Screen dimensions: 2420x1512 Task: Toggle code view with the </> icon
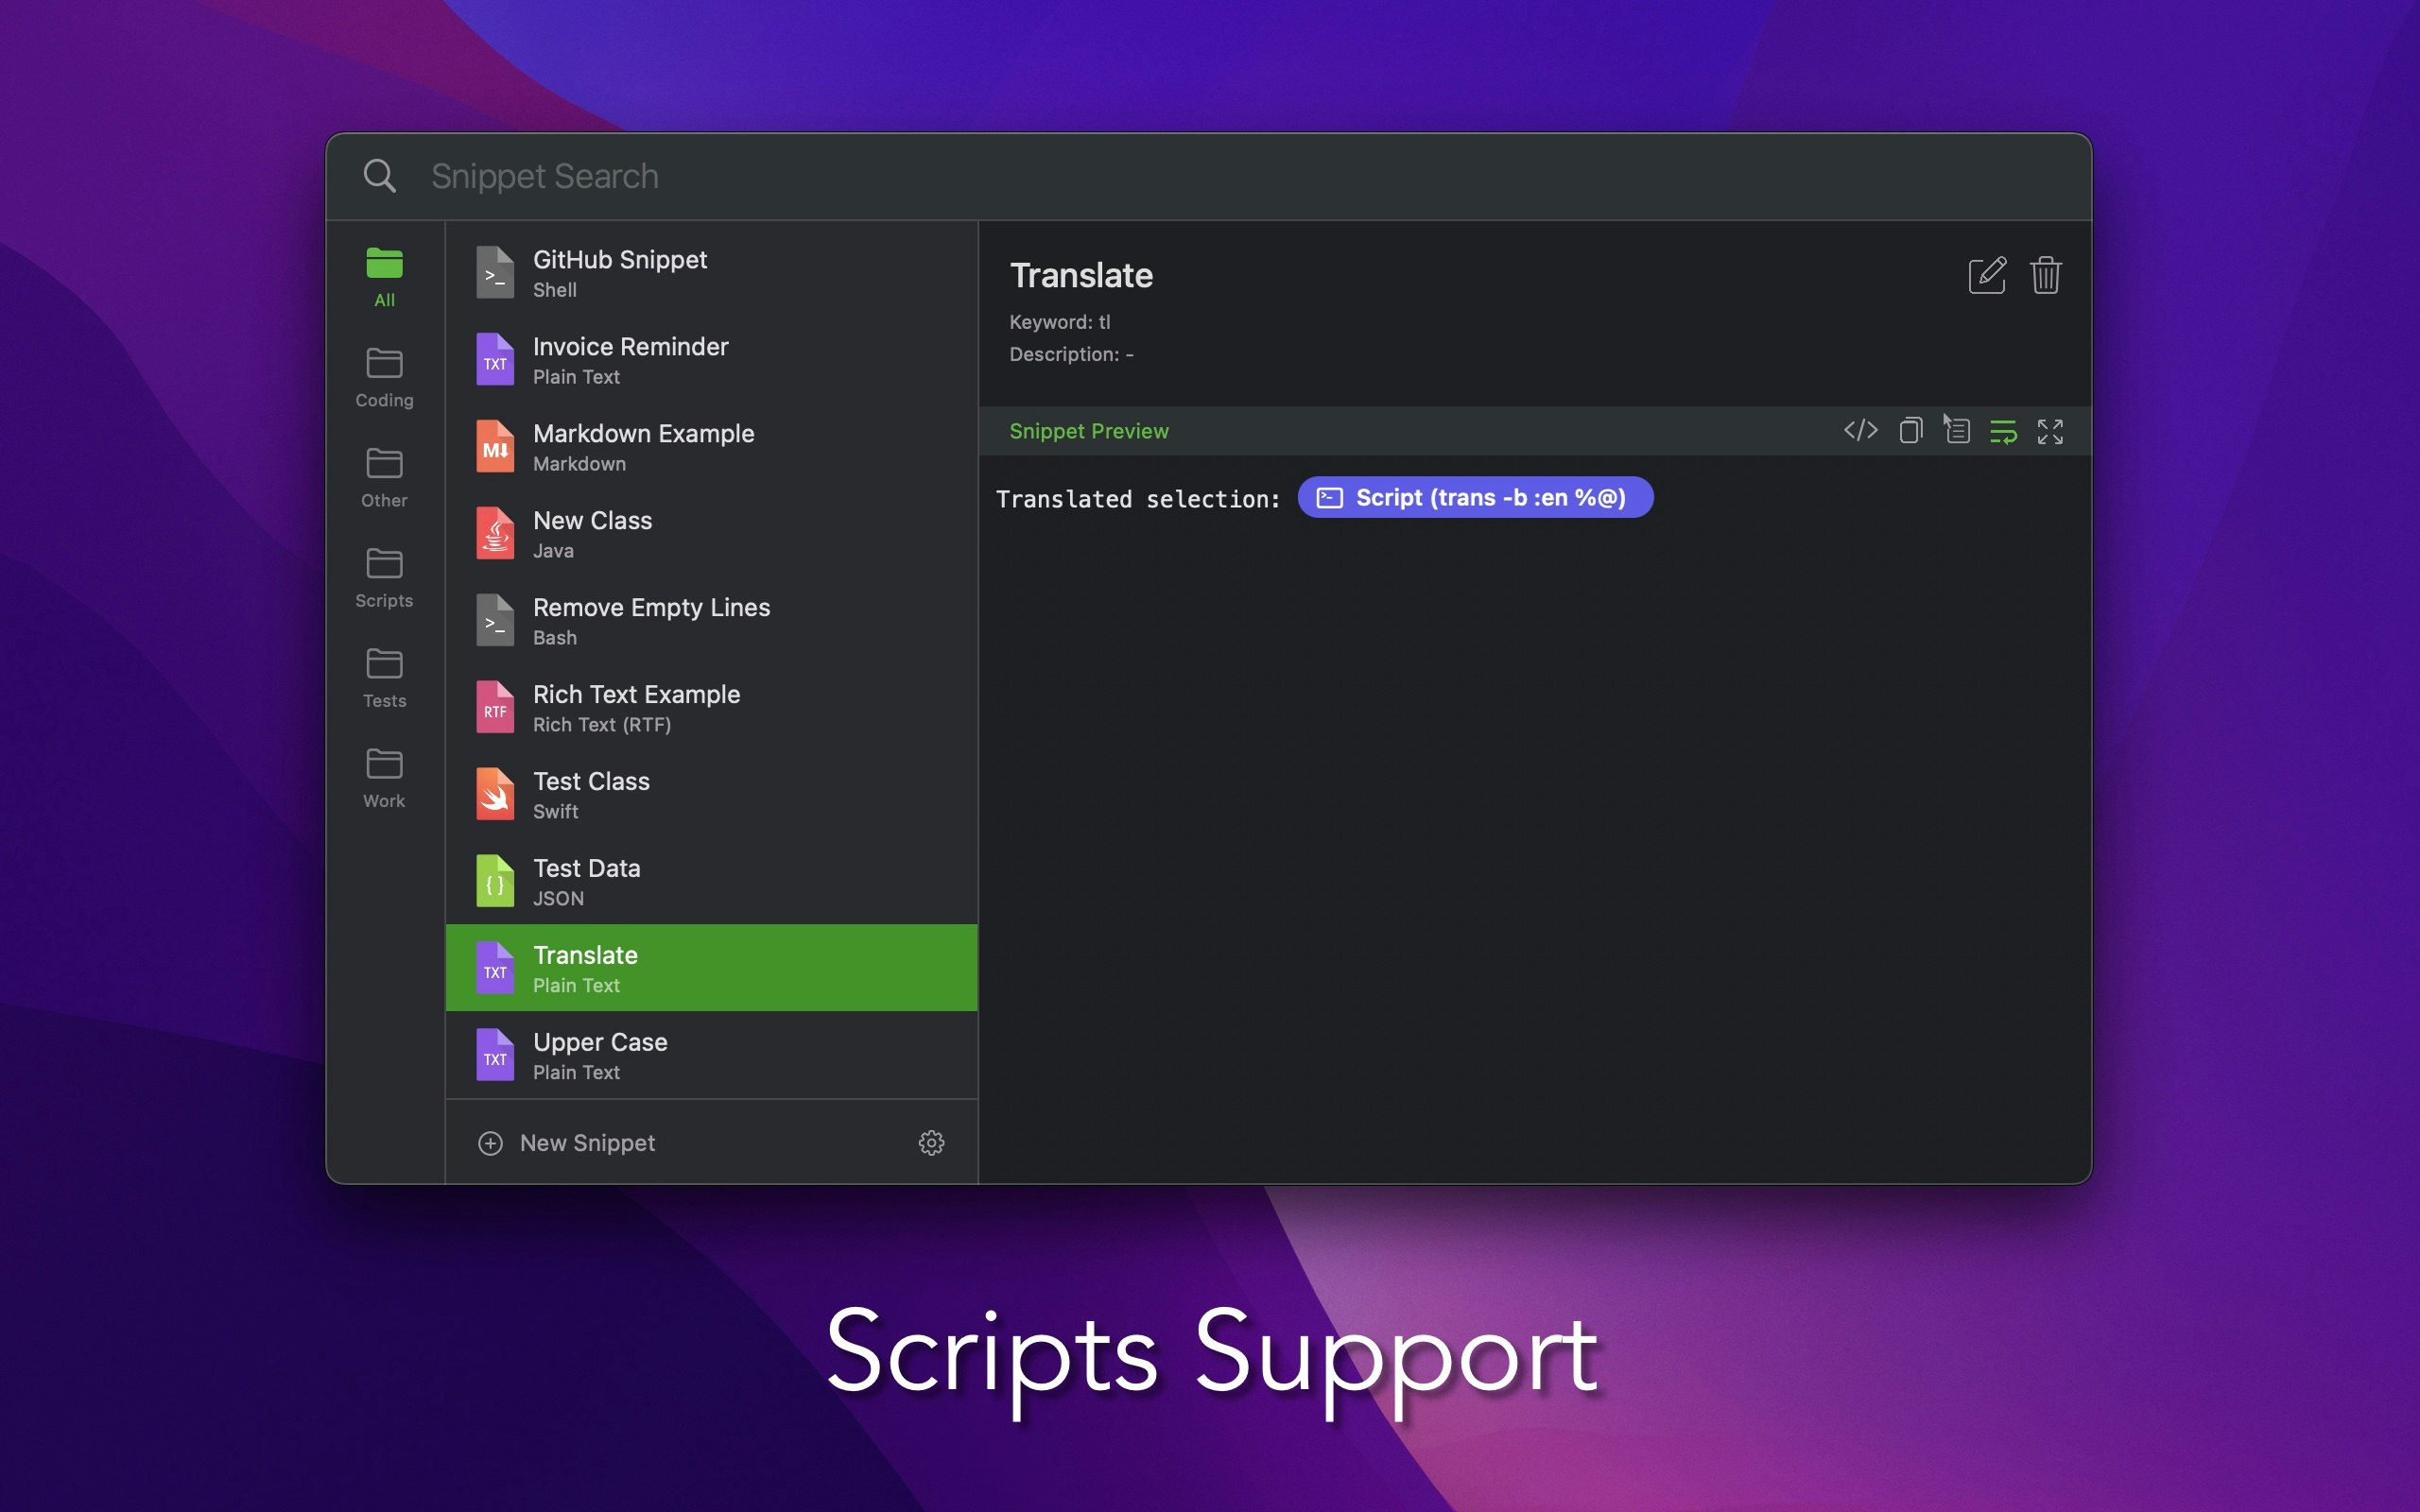click(x=1860, y=431)
